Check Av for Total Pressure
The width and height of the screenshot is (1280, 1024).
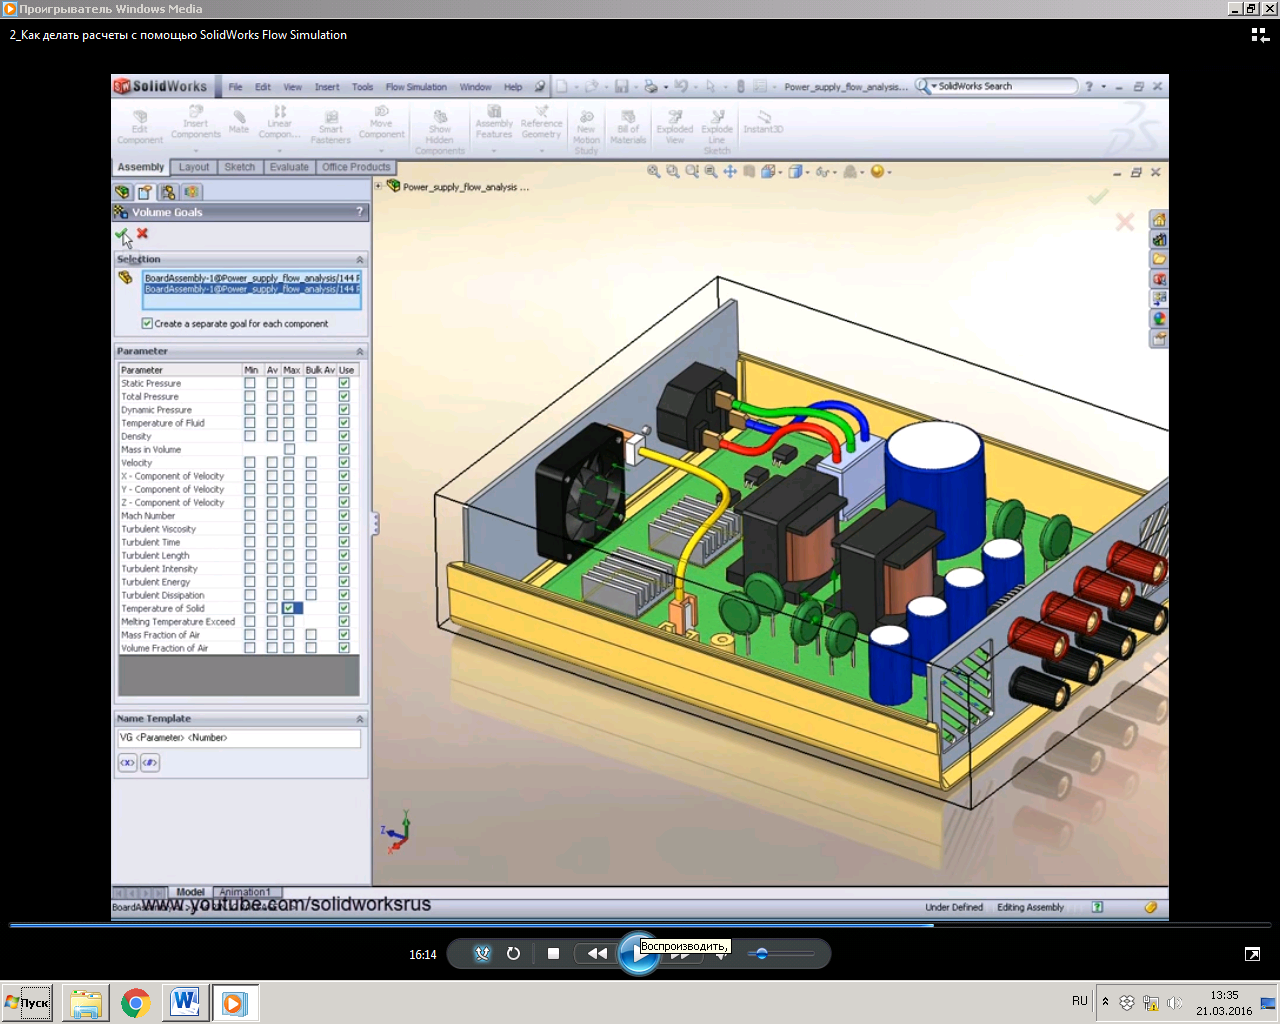point(272,397)
